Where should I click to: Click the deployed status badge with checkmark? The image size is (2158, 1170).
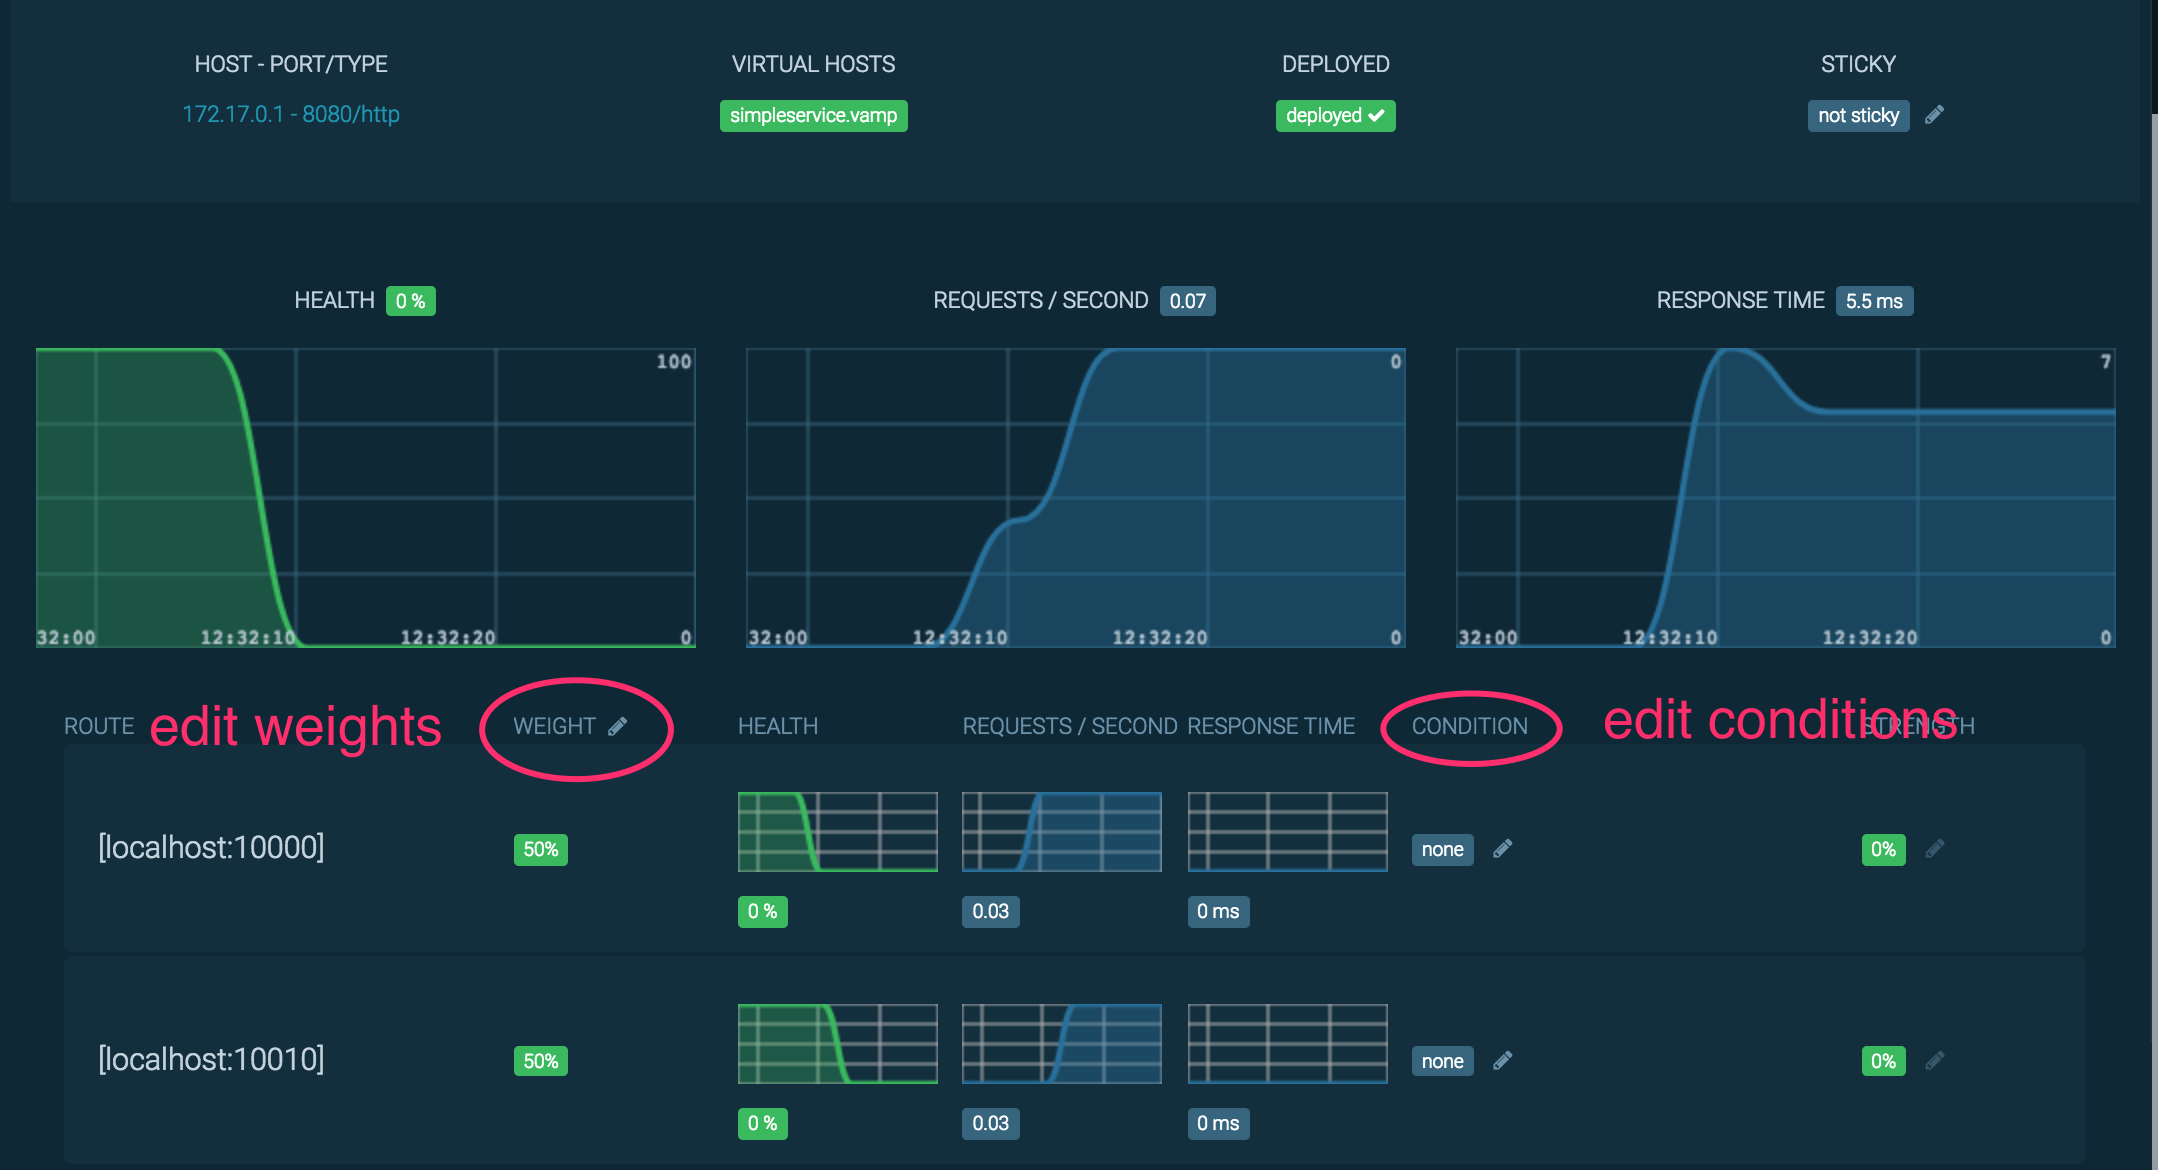coord(1335,116)
